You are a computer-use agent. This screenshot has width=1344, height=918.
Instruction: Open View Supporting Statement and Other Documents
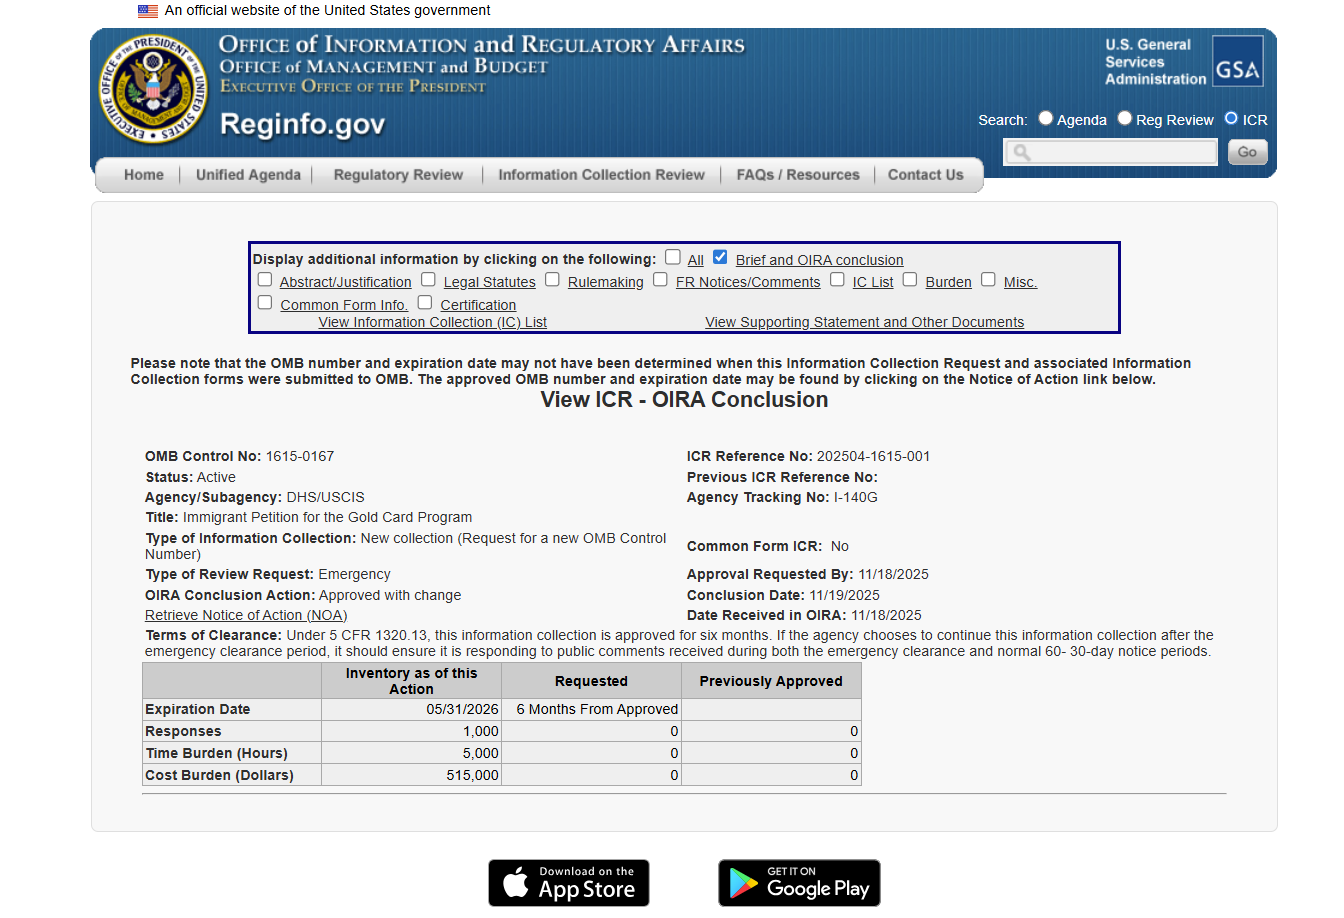[x=864, y=322]
